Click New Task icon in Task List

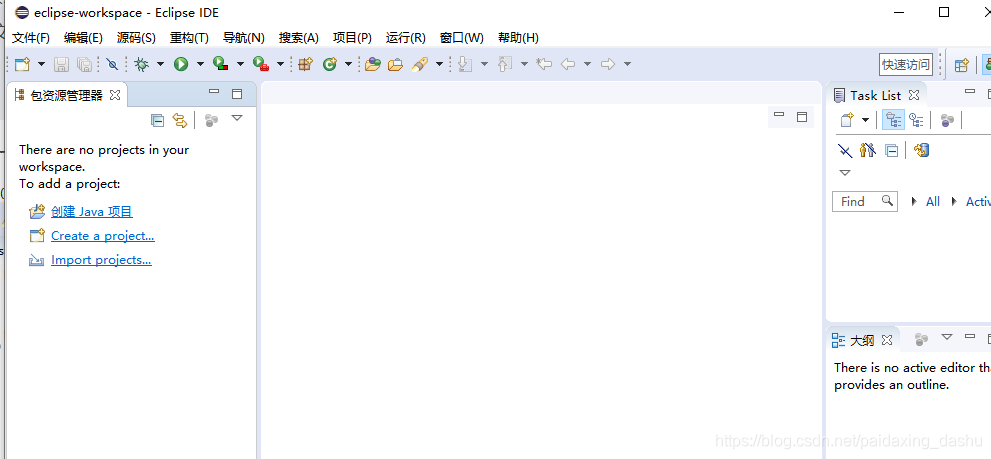click(847, 119)
